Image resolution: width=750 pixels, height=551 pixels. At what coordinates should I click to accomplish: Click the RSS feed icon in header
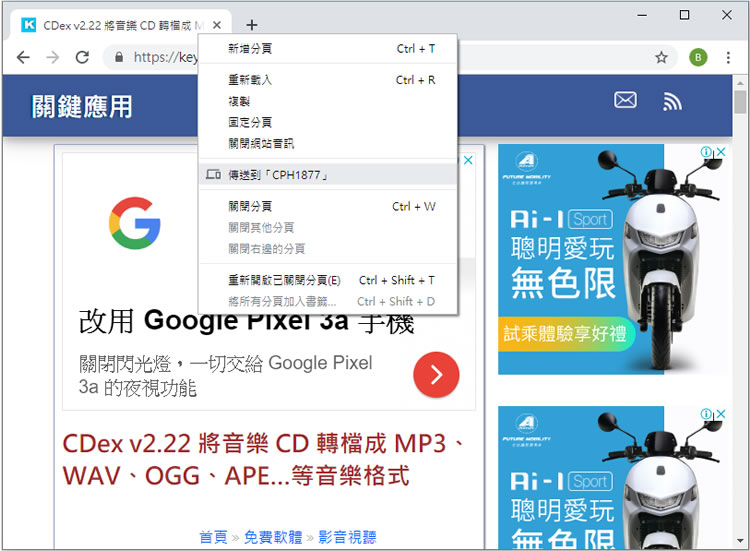672,101
